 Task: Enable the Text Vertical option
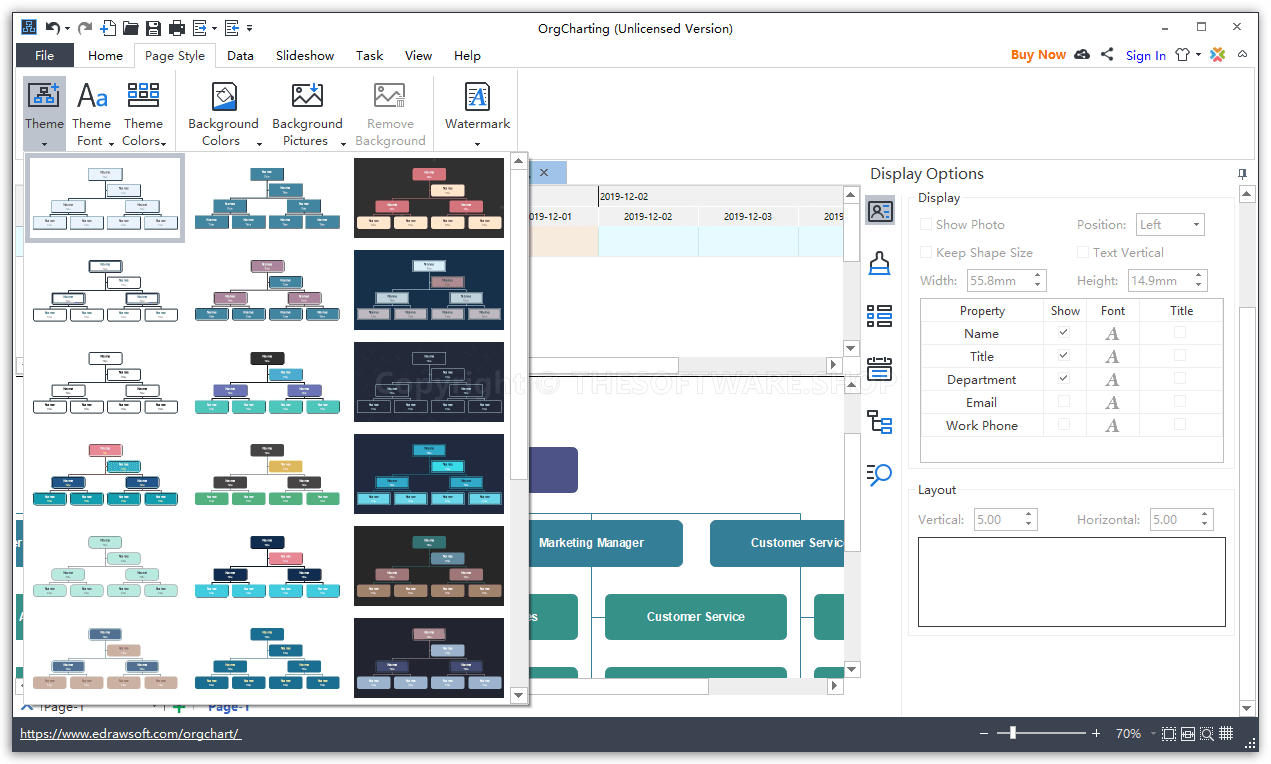1083,252
